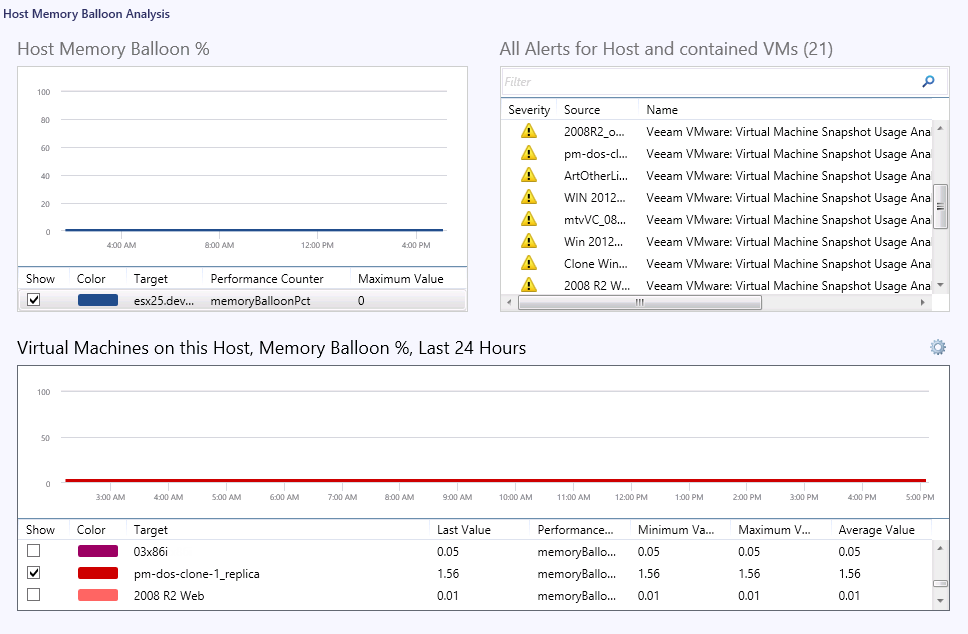Viewport: 968px width, 634px height.
Task: Click the warning icon for pm-dos-cl alert
Action: tap(529, 154)
